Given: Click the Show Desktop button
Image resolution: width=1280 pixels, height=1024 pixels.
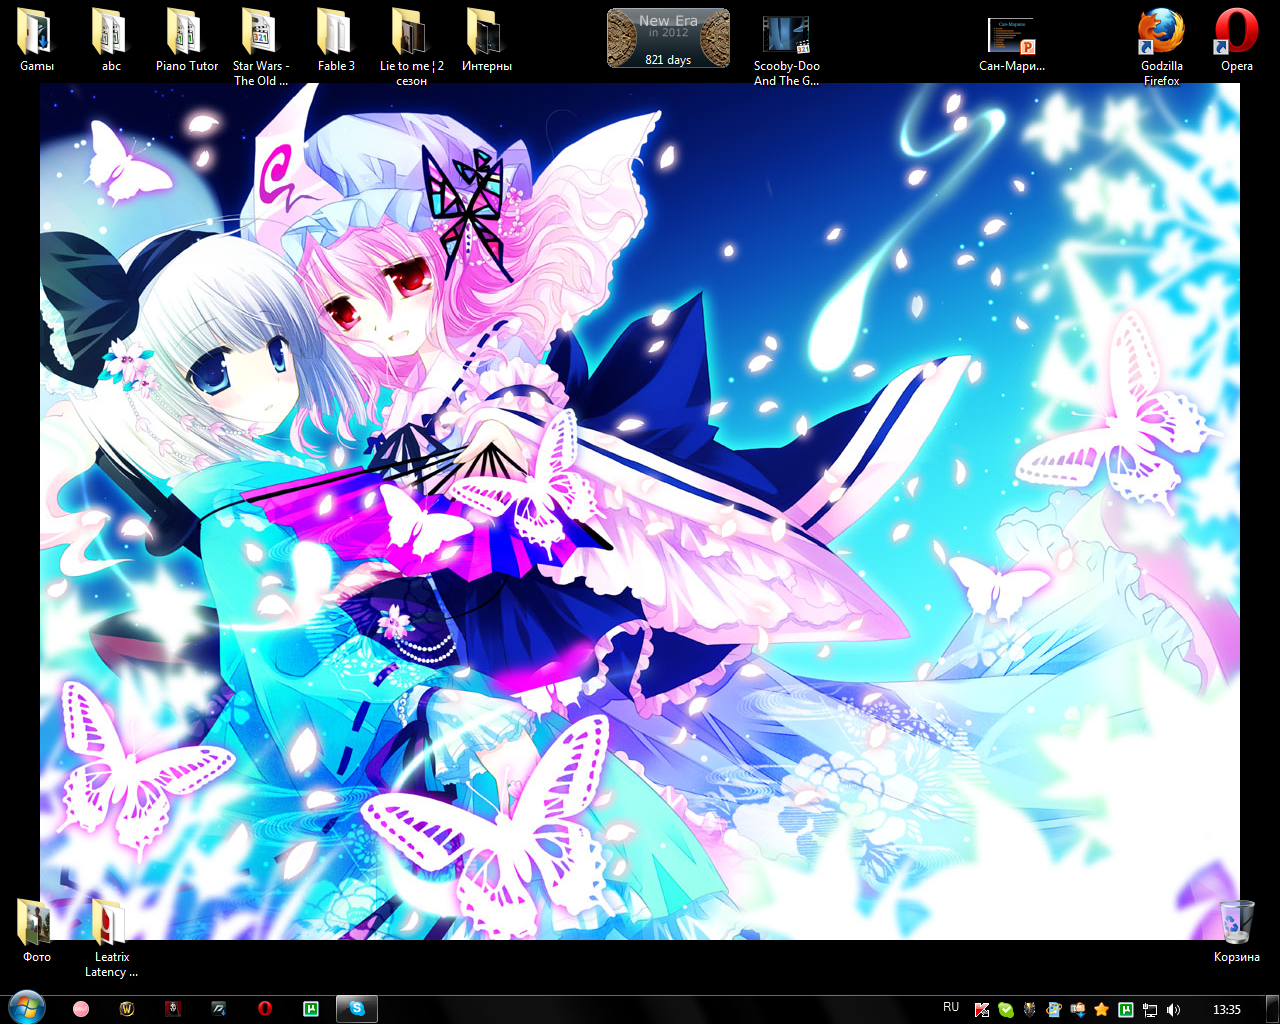Looking at the screenshot, I should [x=1271, y=1009].
